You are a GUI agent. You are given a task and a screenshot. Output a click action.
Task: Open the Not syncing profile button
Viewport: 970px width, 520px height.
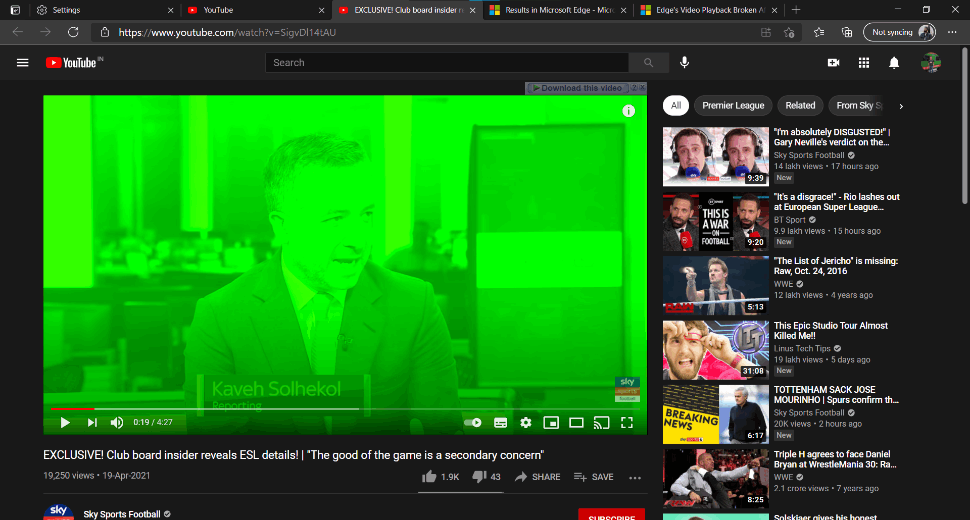(x=899, y=32)
